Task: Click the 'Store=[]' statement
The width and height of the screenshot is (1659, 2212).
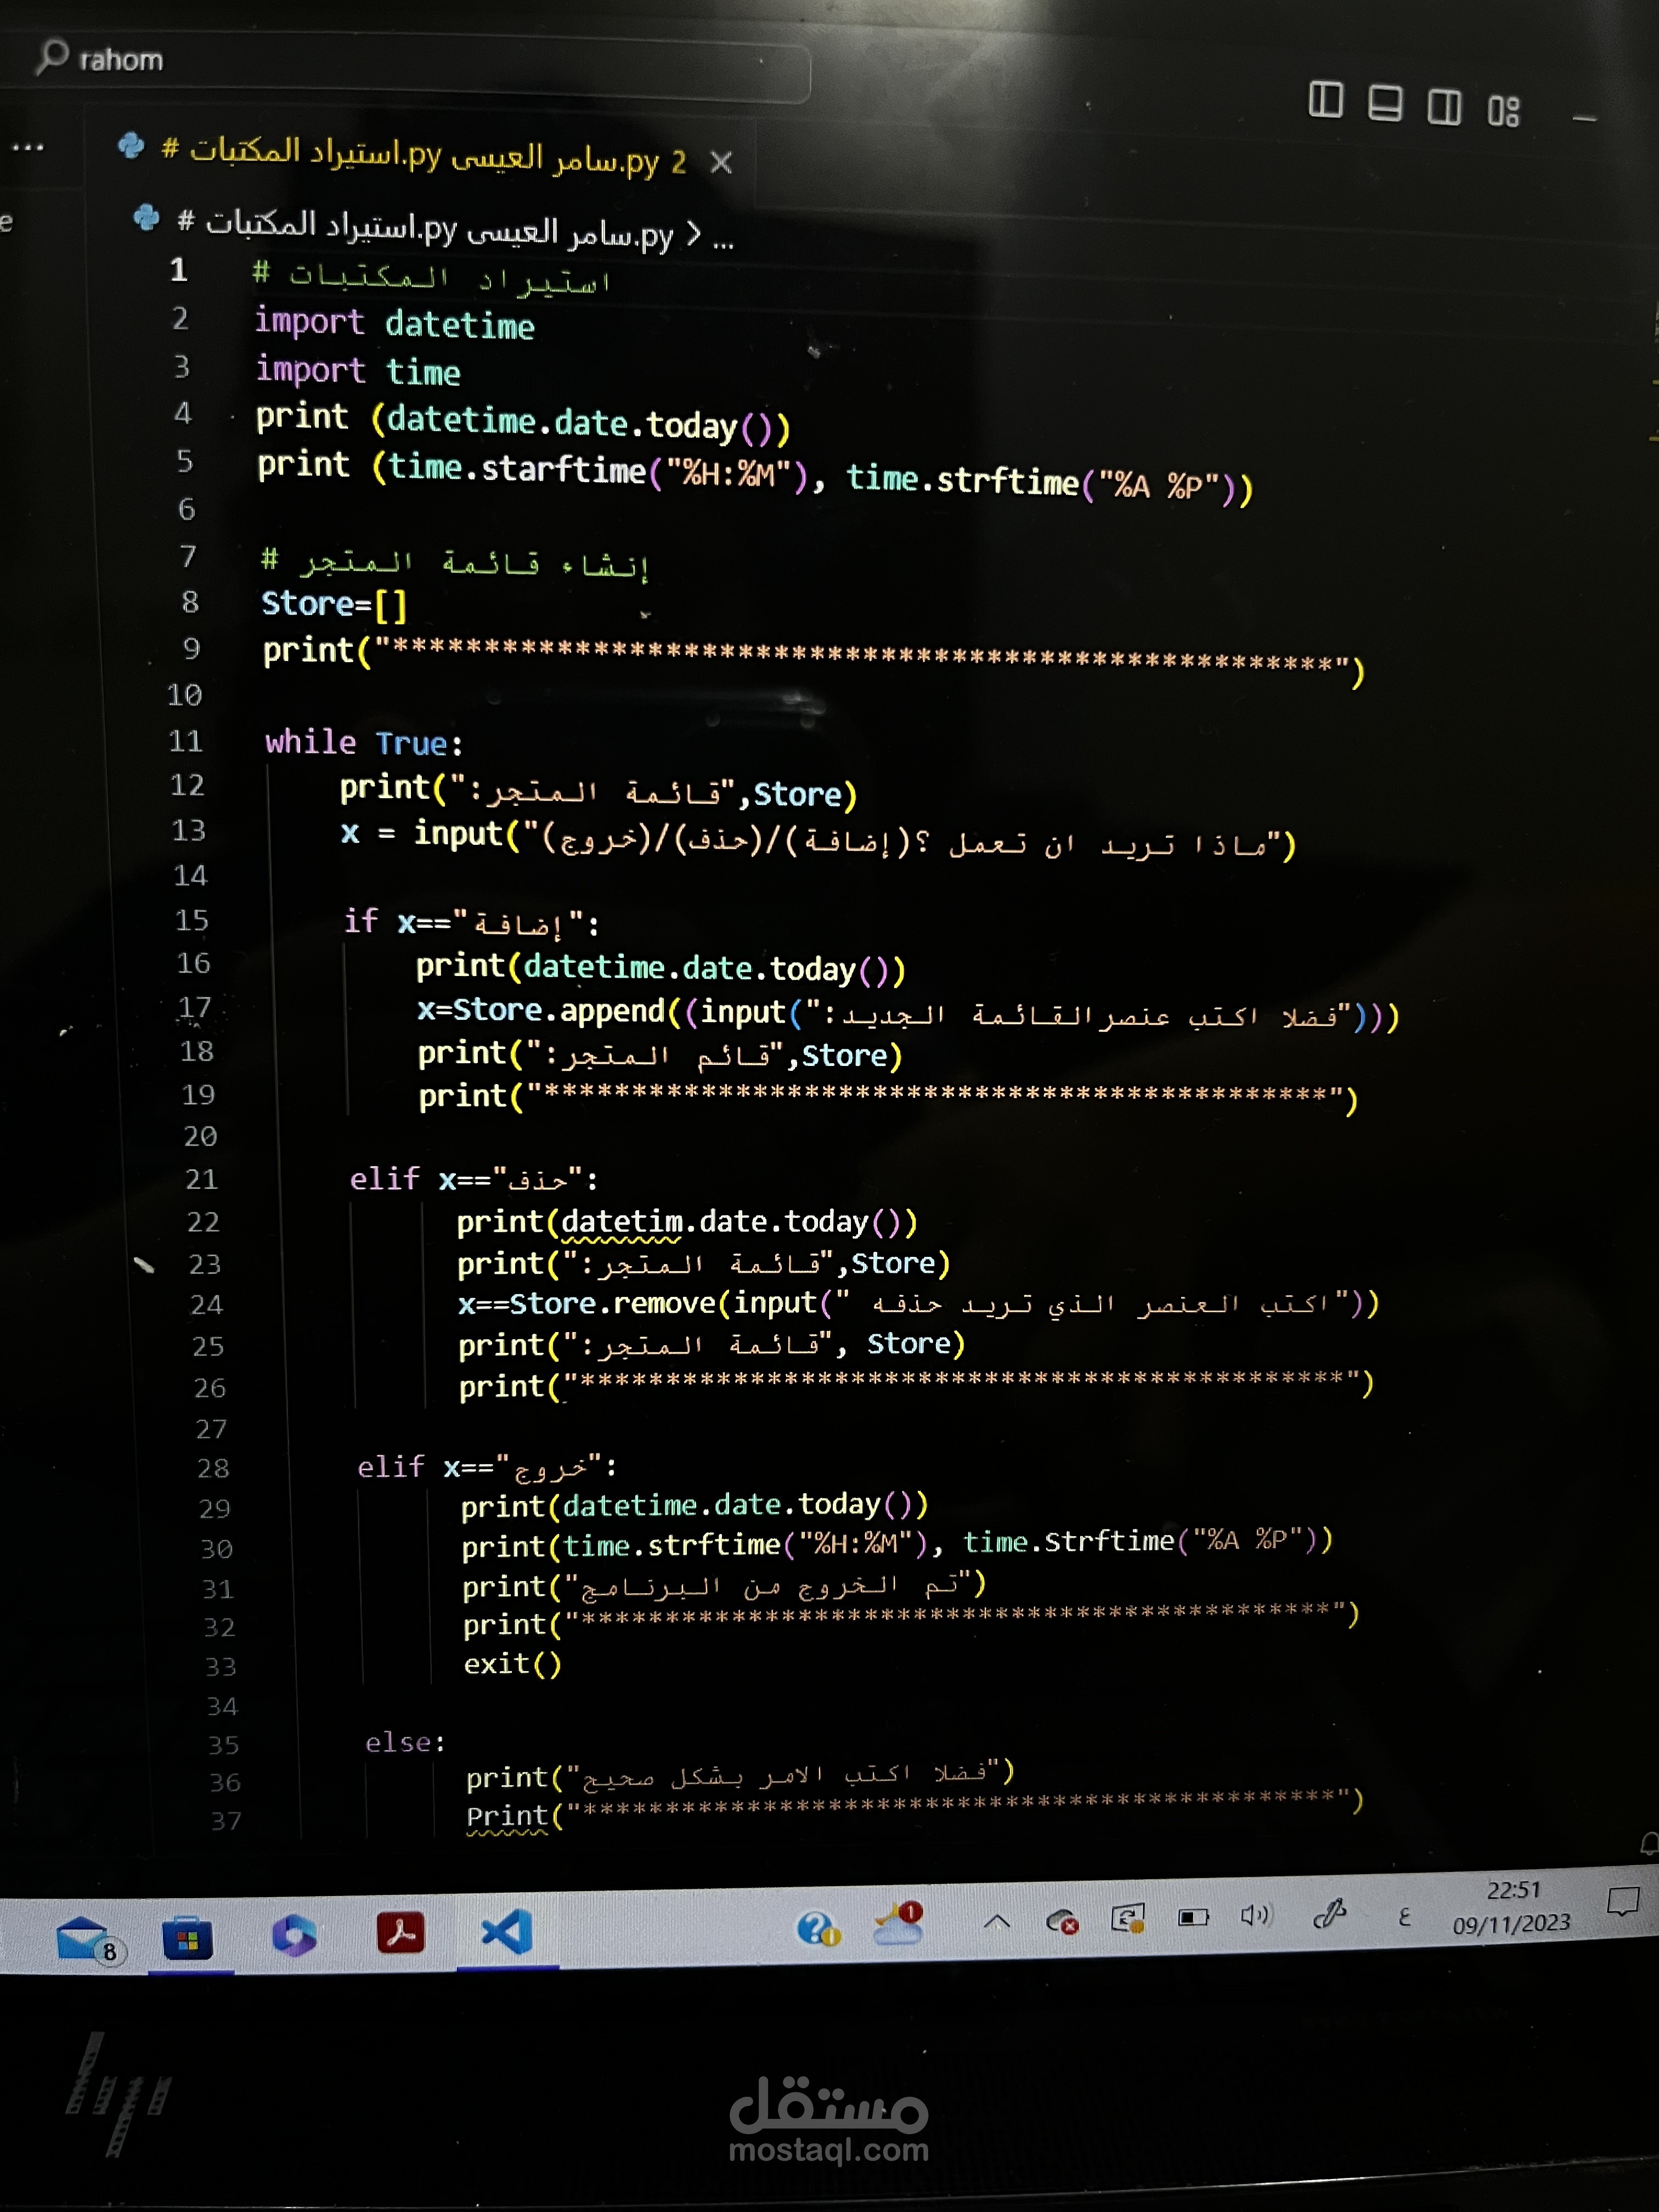Action: pyautogui.click(x=335, y=604)
